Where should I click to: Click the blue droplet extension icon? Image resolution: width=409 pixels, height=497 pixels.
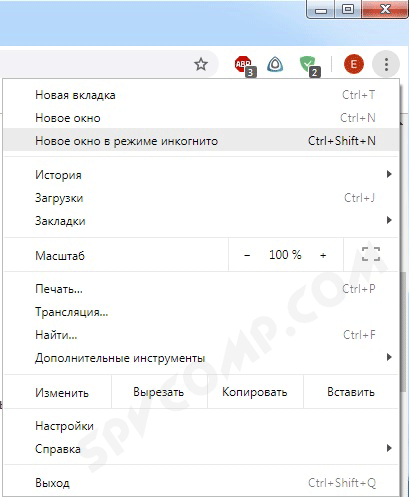coord(275,64)
